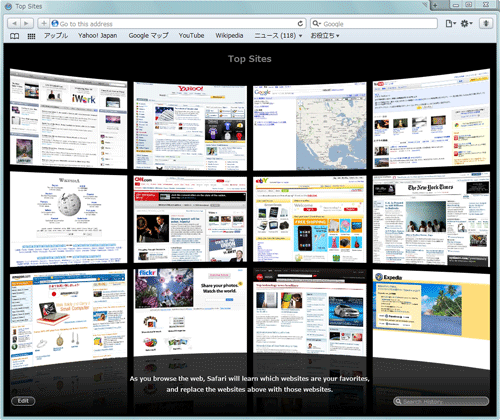The width and height of the screenshot is (500, 420).
Task: Click the bug report icon button
Action: coord(486,23)
